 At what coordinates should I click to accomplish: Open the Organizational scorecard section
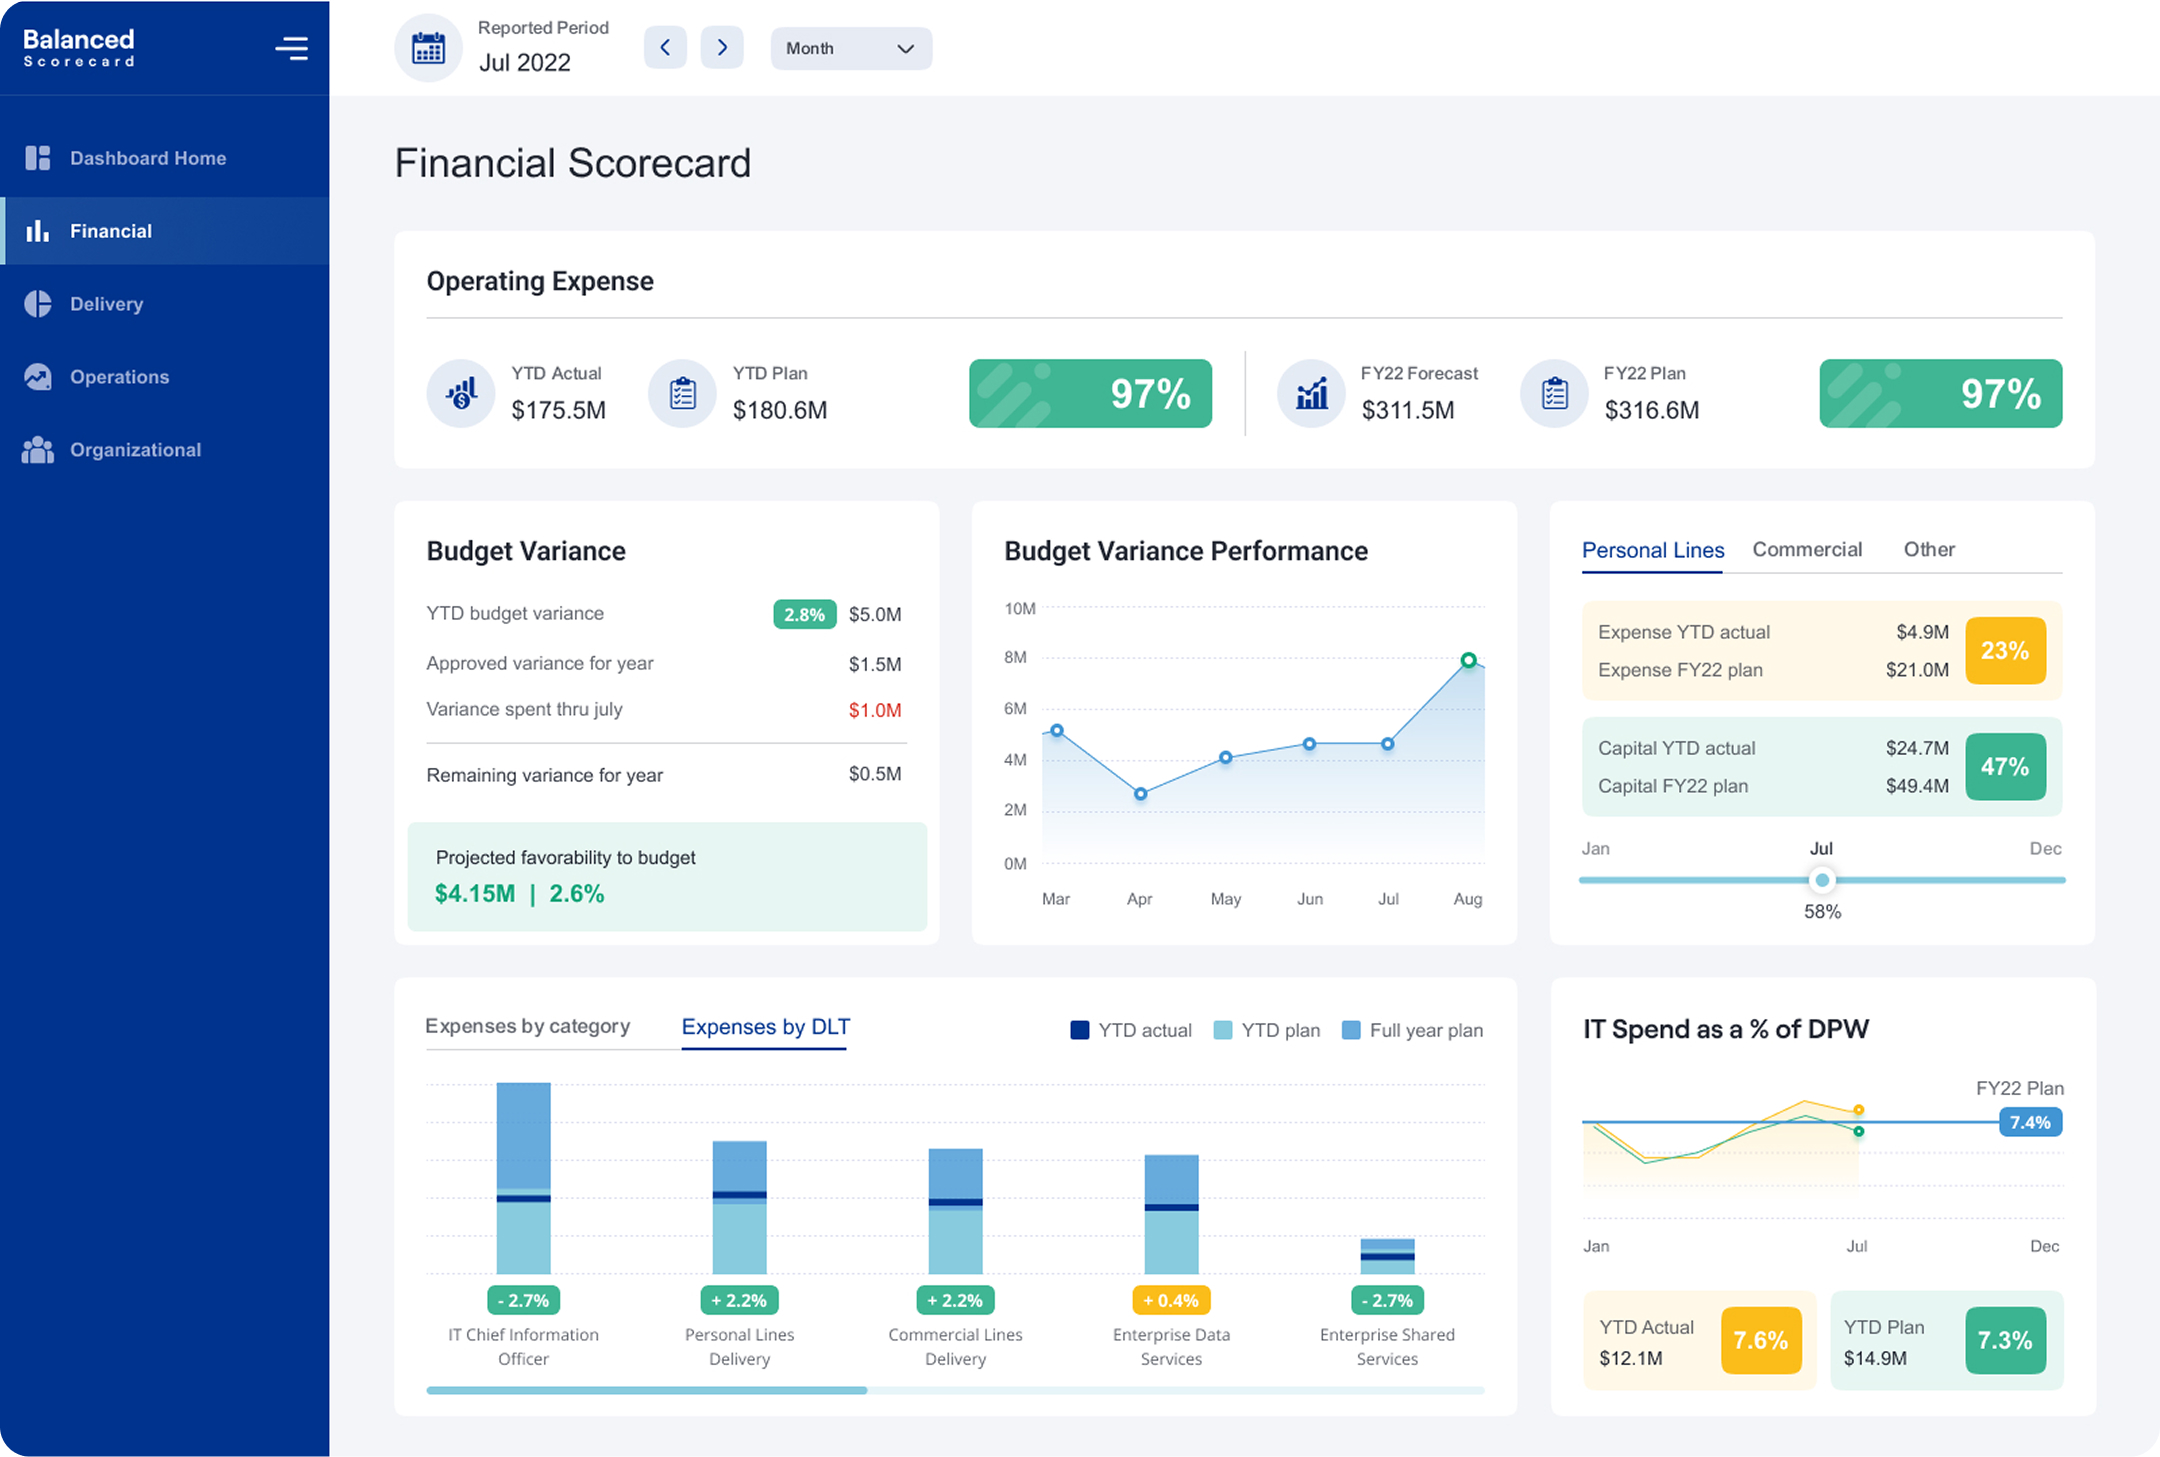click(135, 449)
